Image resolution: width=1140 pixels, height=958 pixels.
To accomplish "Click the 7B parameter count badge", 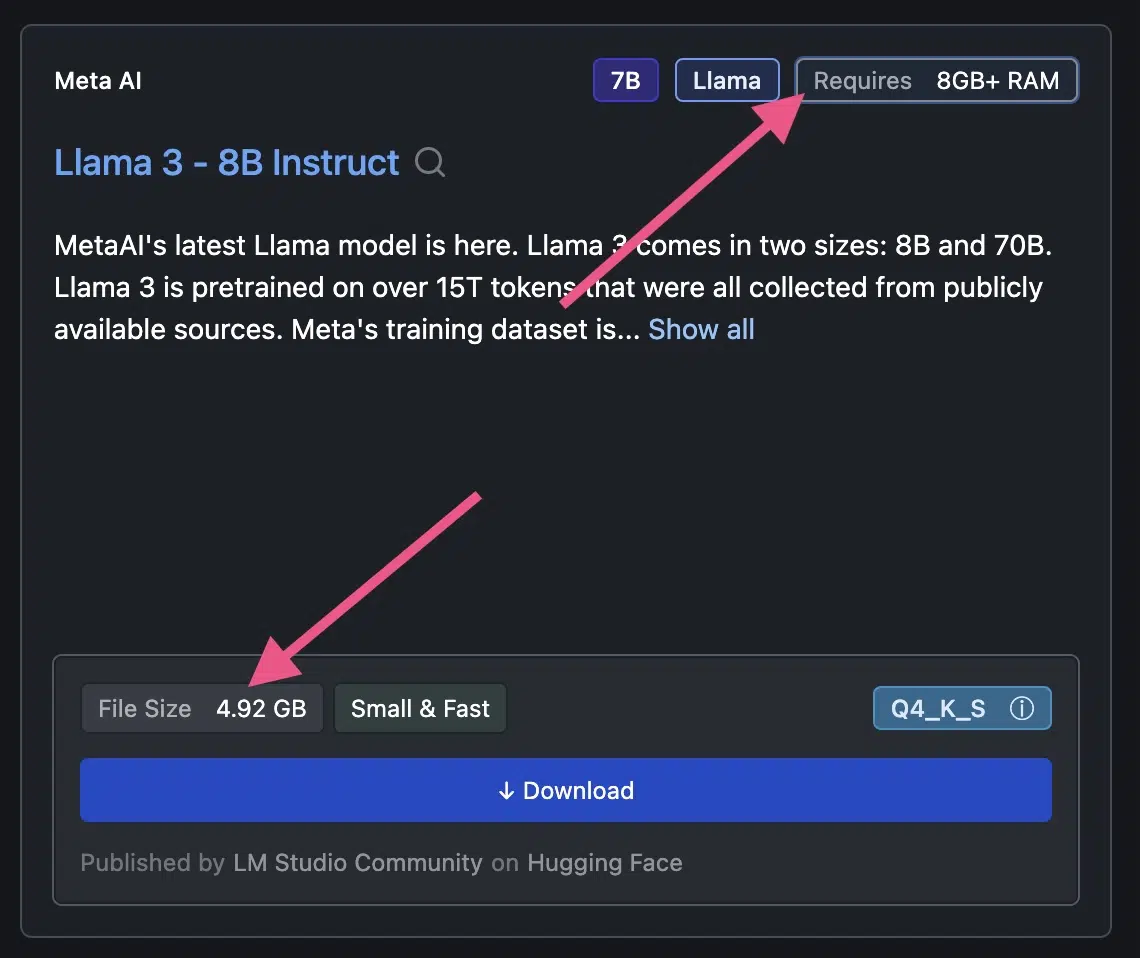I will 625,80.
